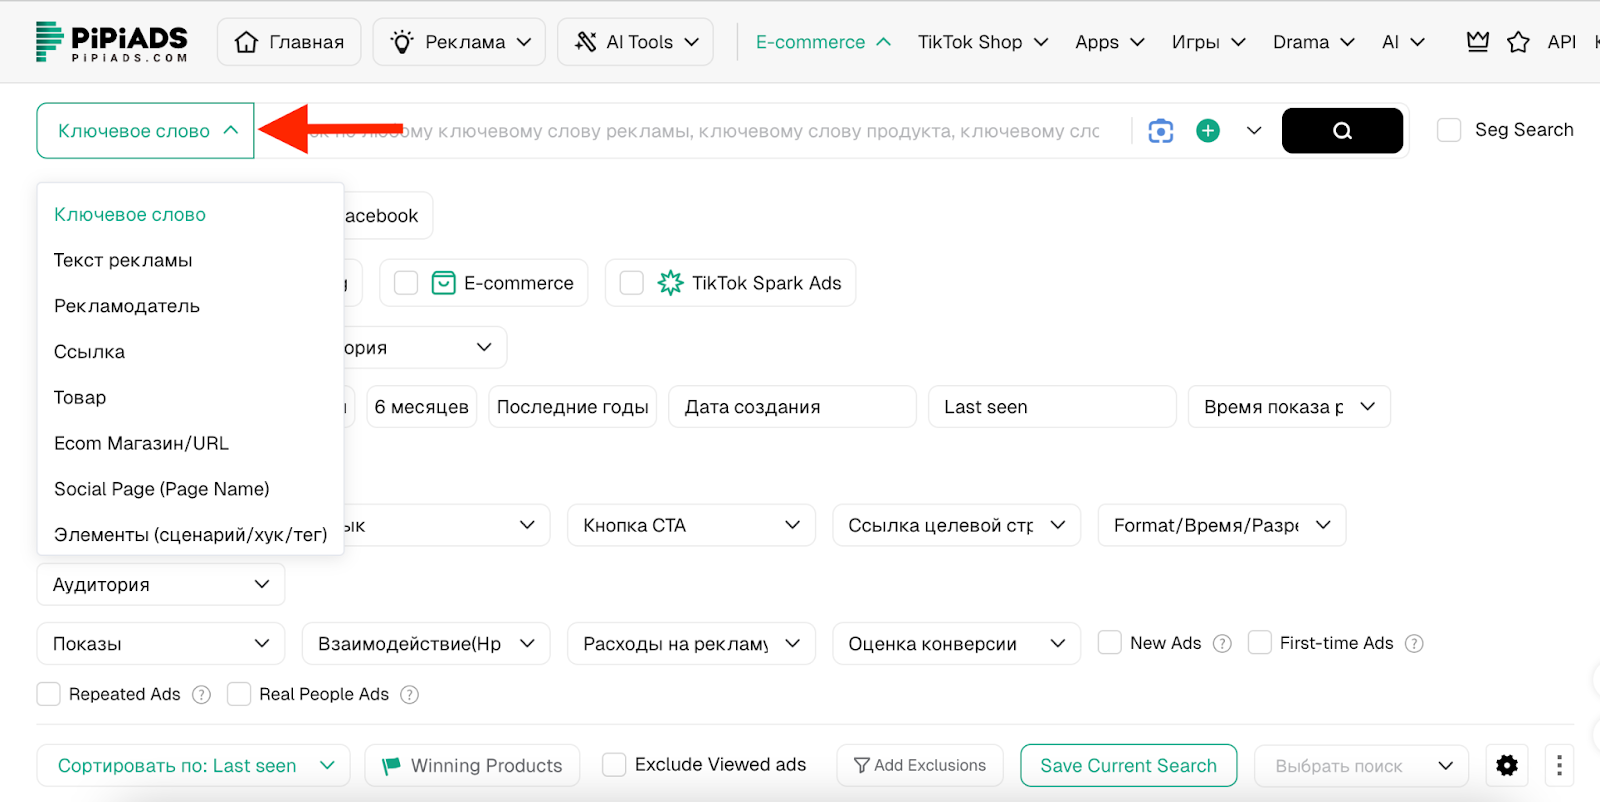The height and width of the screenshot is (802, 1600).
Task: Click help icon next to Real People Ads
Action: click(409, 695)
